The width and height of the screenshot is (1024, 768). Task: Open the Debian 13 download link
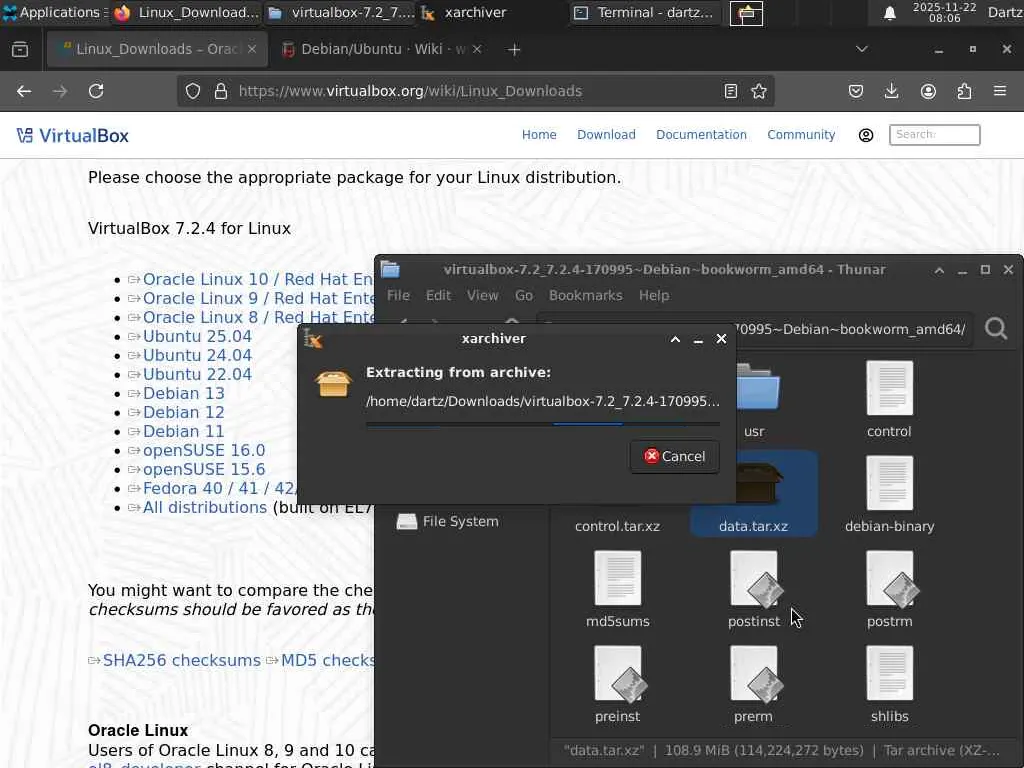pyautogui.click(x=184, y=393)
